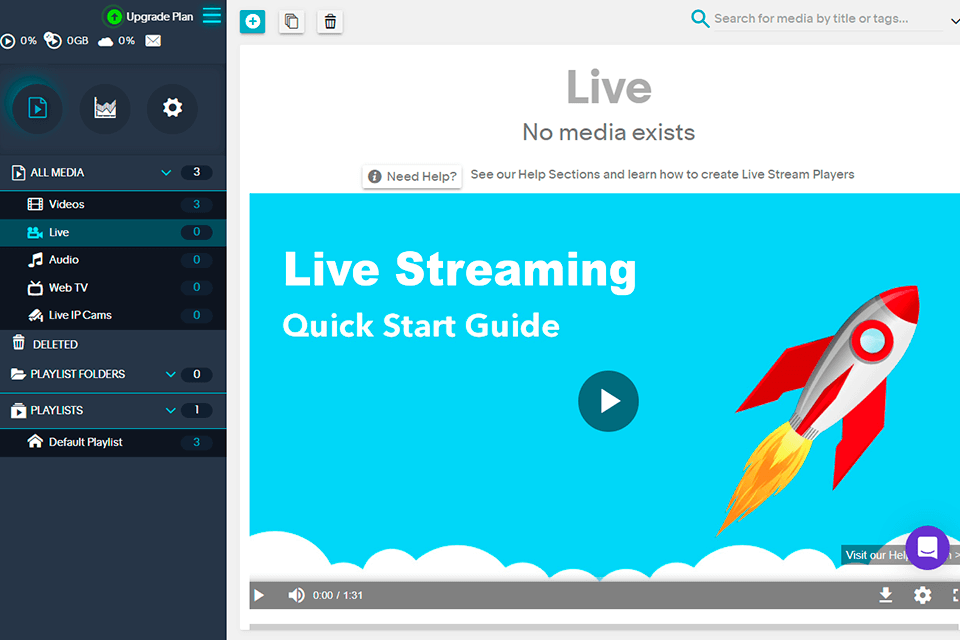Select the media library round icon

coord(37,108)
